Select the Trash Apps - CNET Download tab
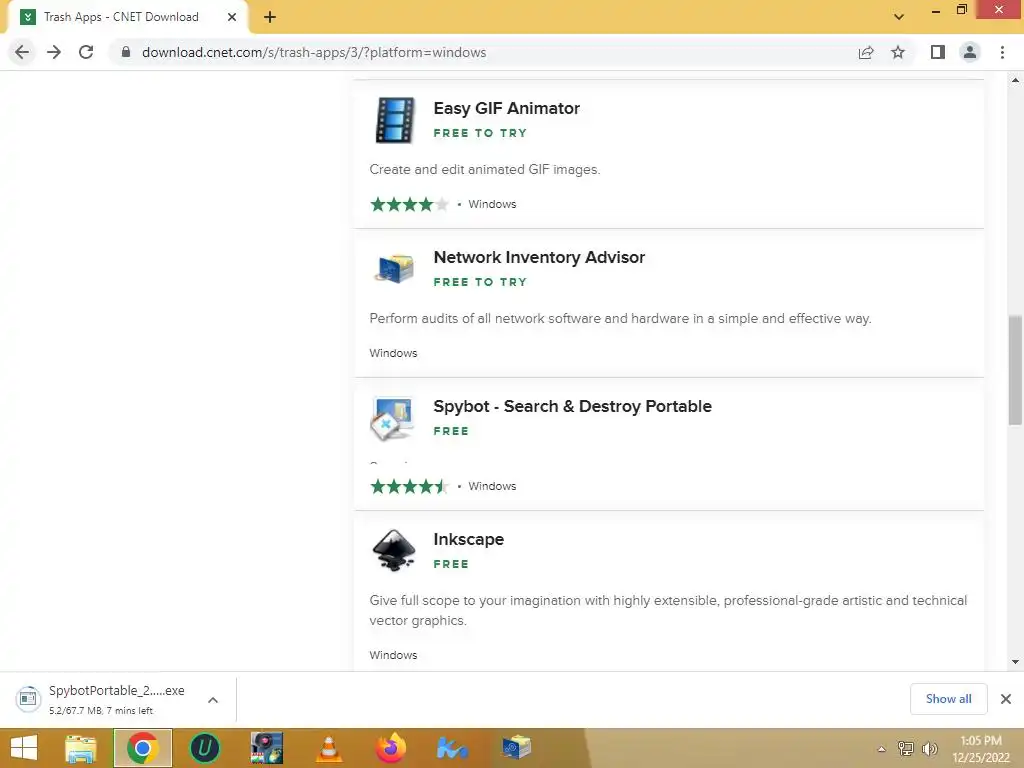 tap(127, 17)
